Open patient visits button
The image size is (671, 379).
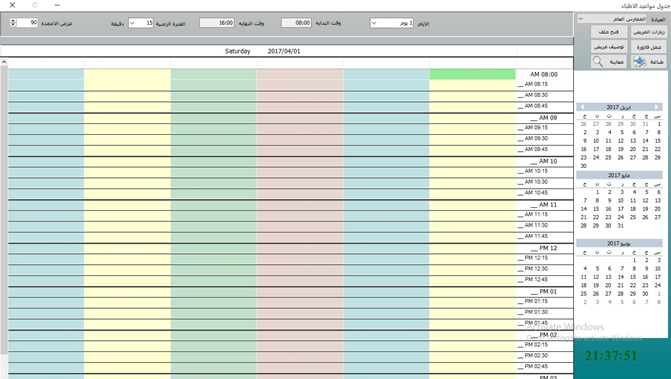click(x=648, y=32)
